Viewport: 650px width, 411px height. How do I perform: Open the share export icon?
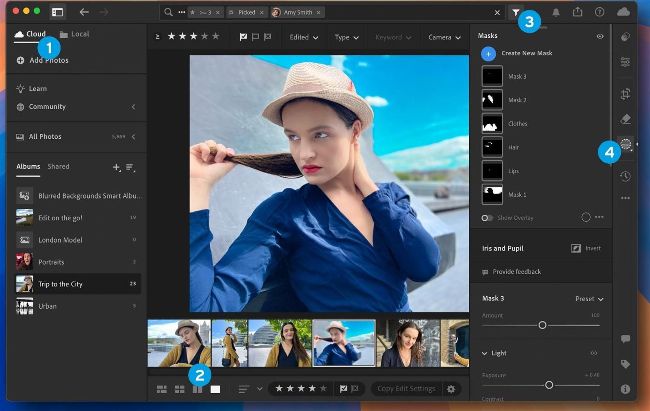[577, 12]
